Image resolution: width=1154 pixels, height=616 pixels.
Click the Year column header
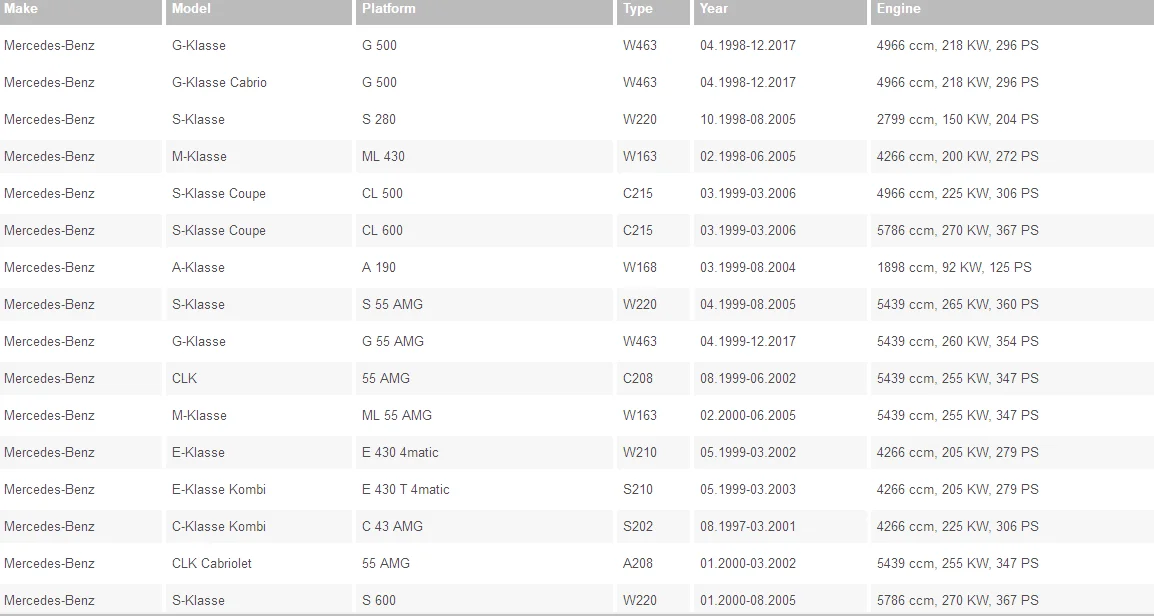pyautogui.click(x=780, y=11)
